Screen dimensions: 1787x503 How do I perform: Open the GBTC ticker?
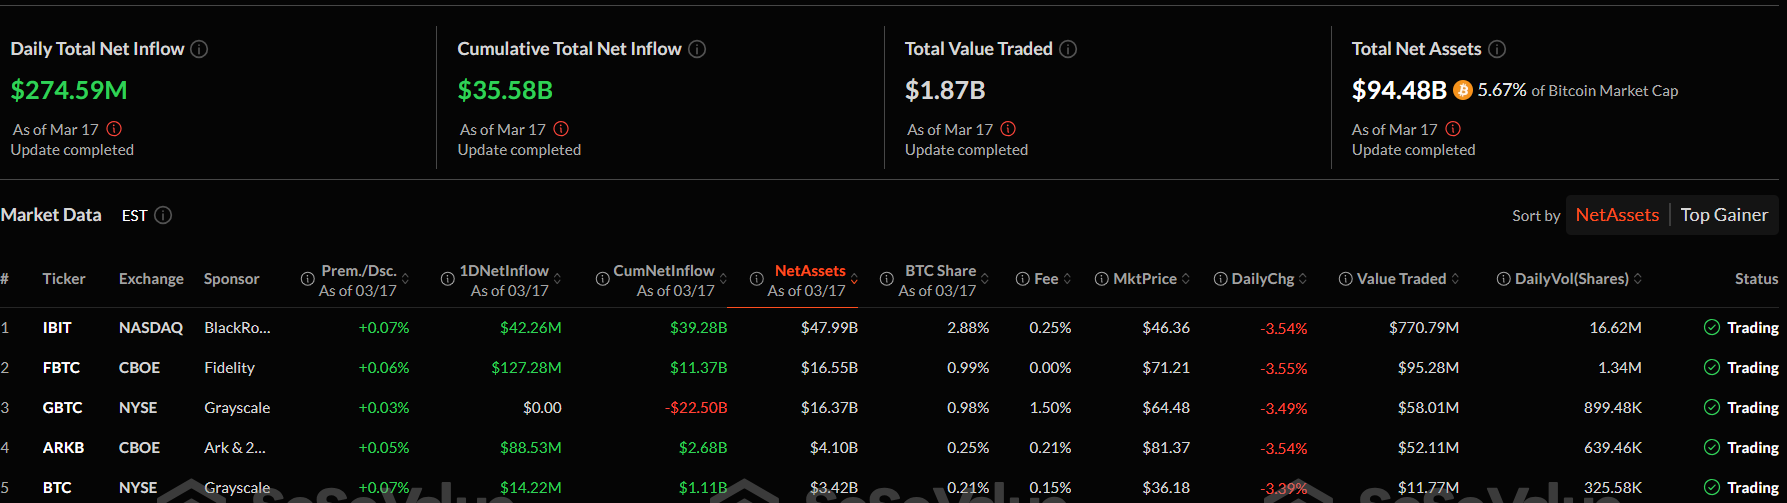pos(62,407)
